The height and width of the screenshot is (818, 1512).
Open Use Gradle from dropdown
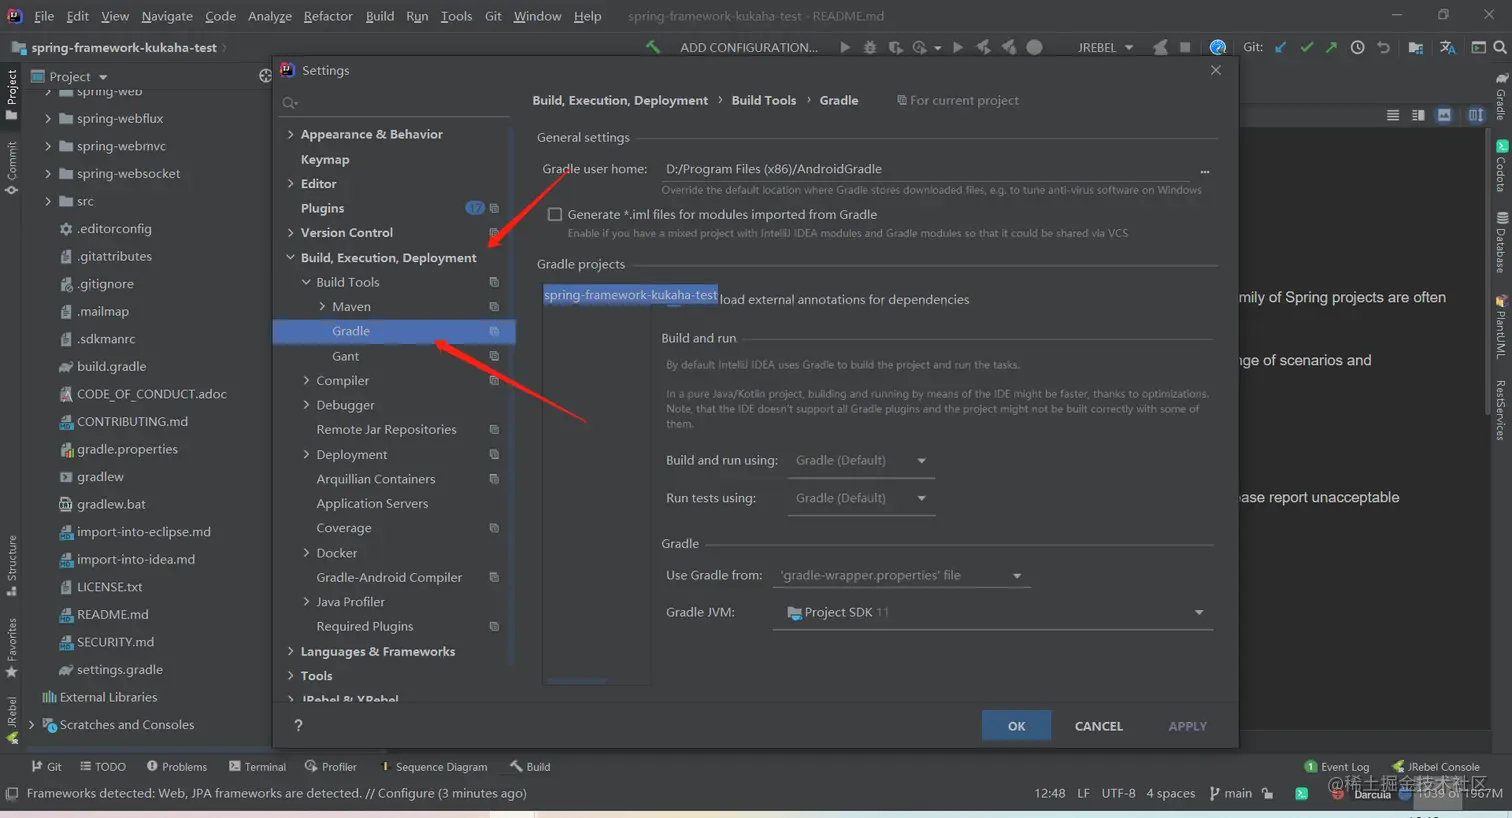point(901,576)
